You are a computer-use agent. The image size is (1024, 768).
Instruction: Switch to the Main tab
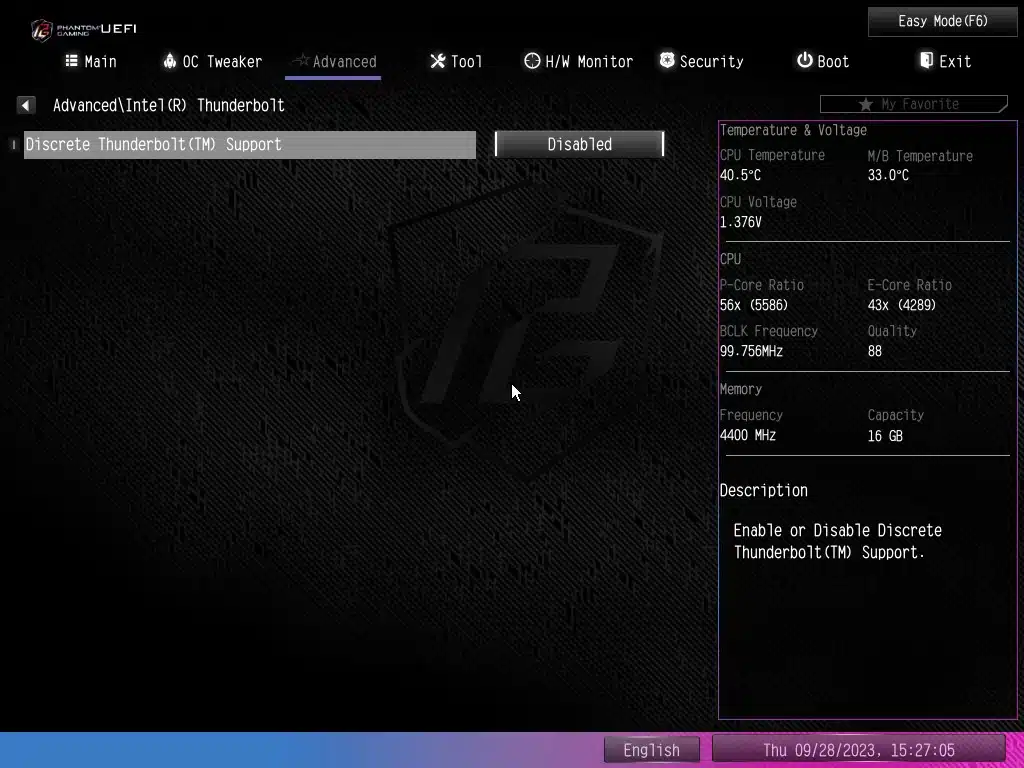[91, 61]
